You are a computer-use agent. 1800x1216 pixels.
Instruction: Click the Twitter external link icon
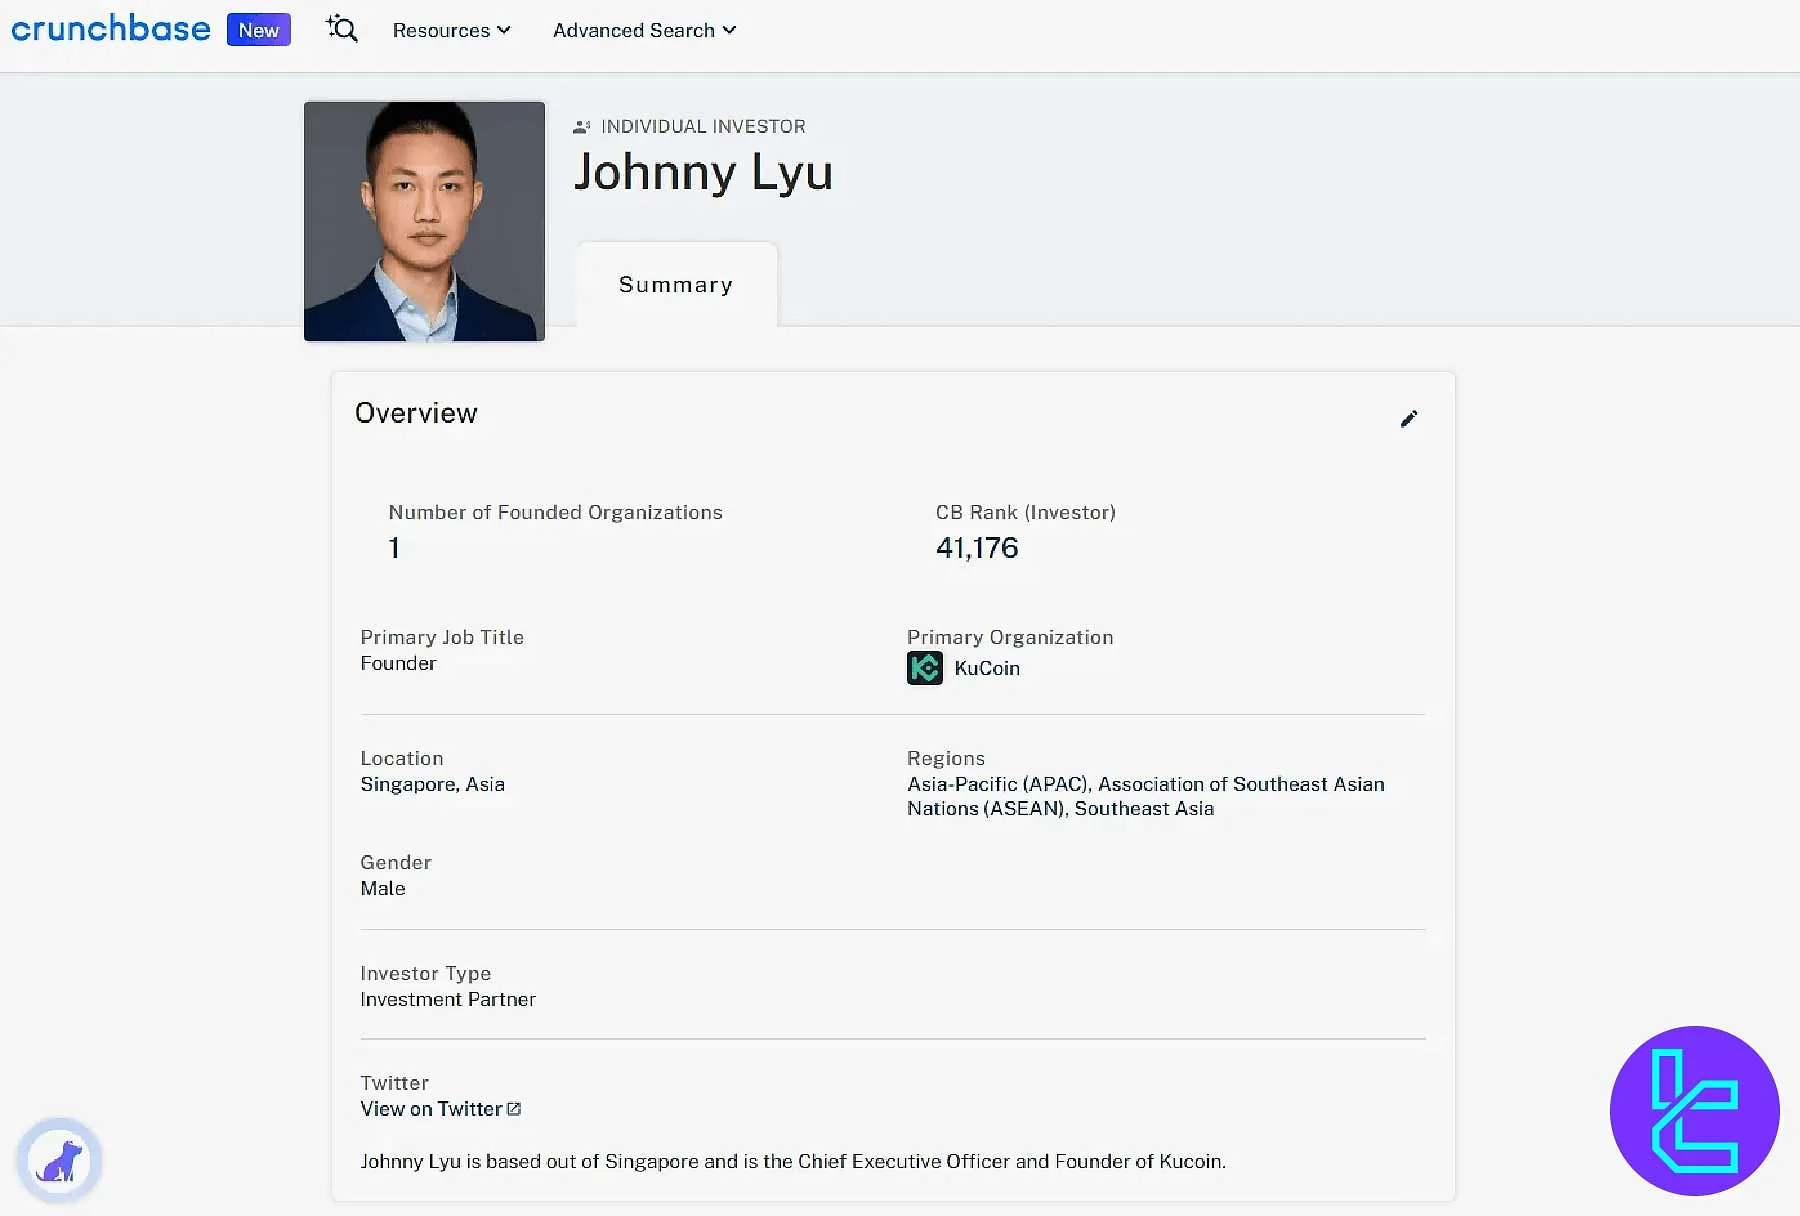(x=514, y=1109)
